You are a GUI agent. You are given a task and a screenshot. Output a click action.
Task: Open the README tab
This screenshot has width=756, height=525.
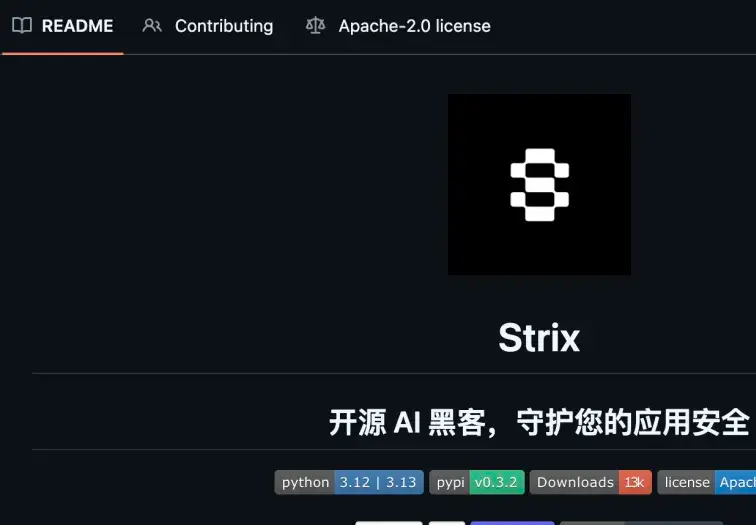coord(63,26)
